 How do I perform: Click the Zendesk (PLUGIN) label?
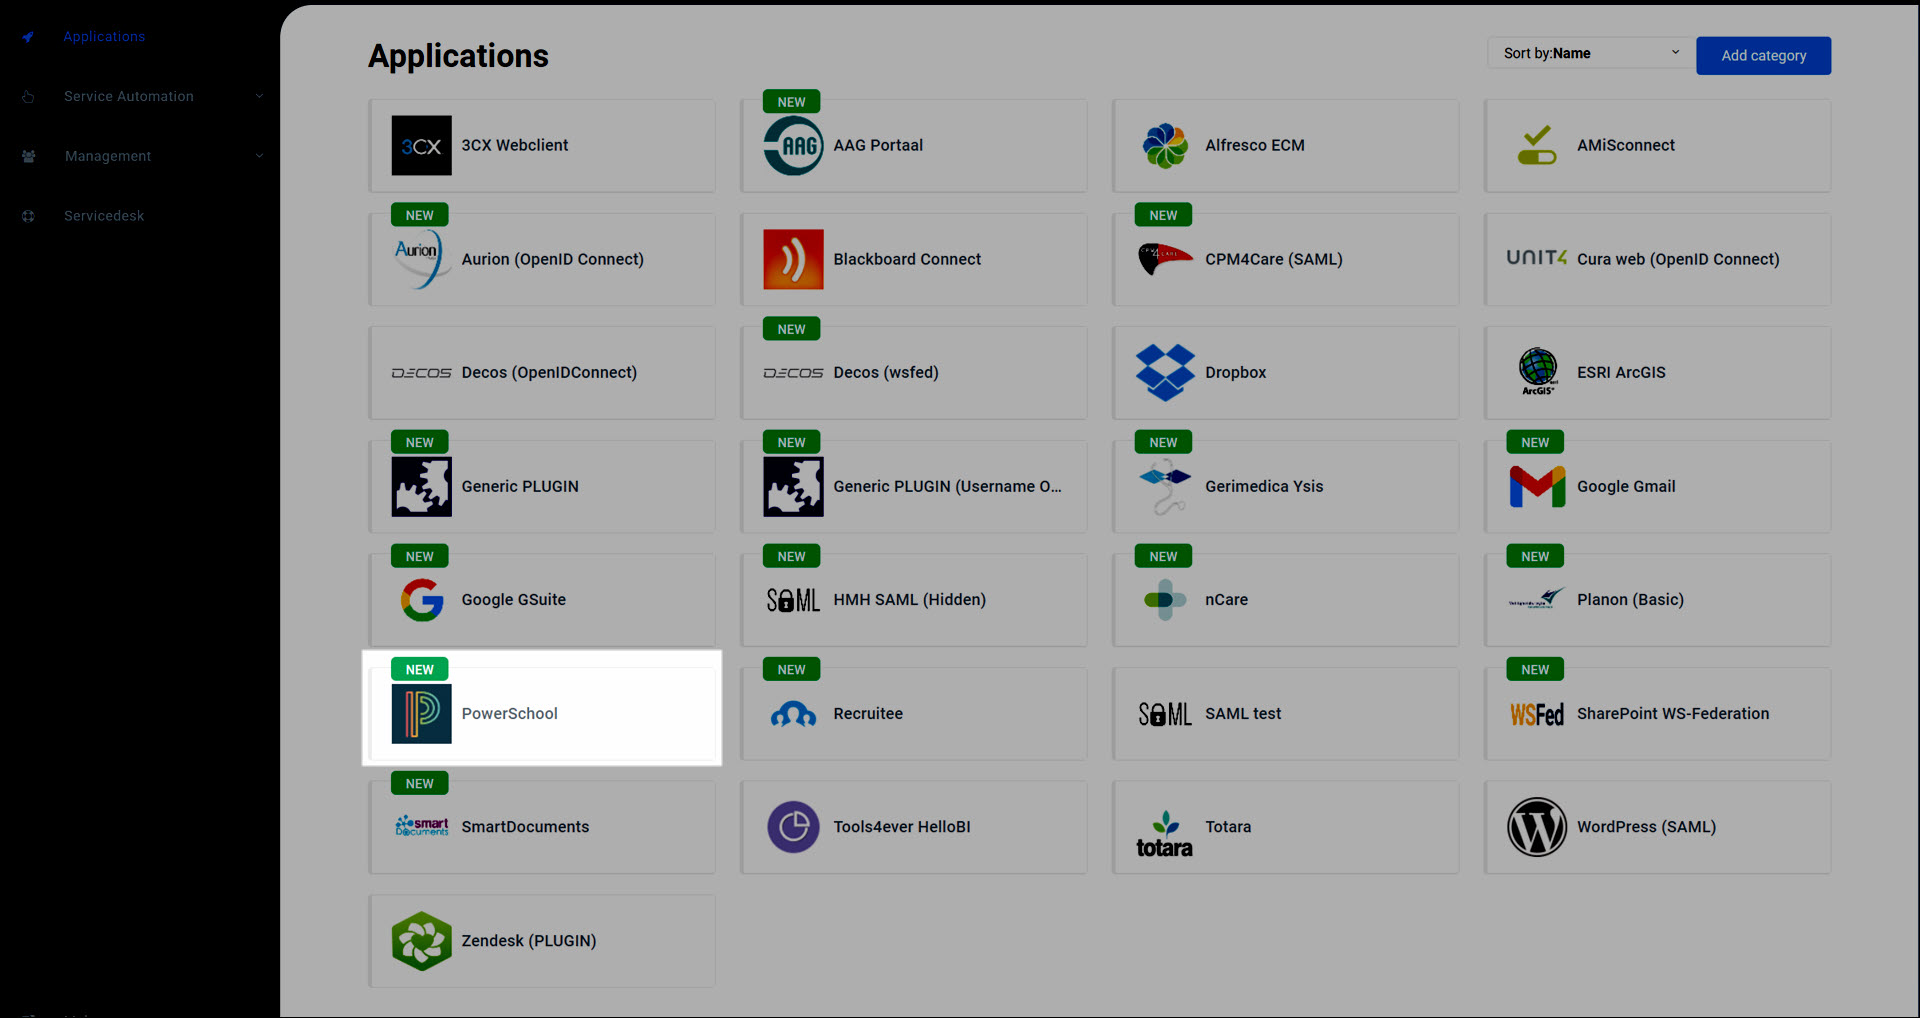click(x=528, y=941)
